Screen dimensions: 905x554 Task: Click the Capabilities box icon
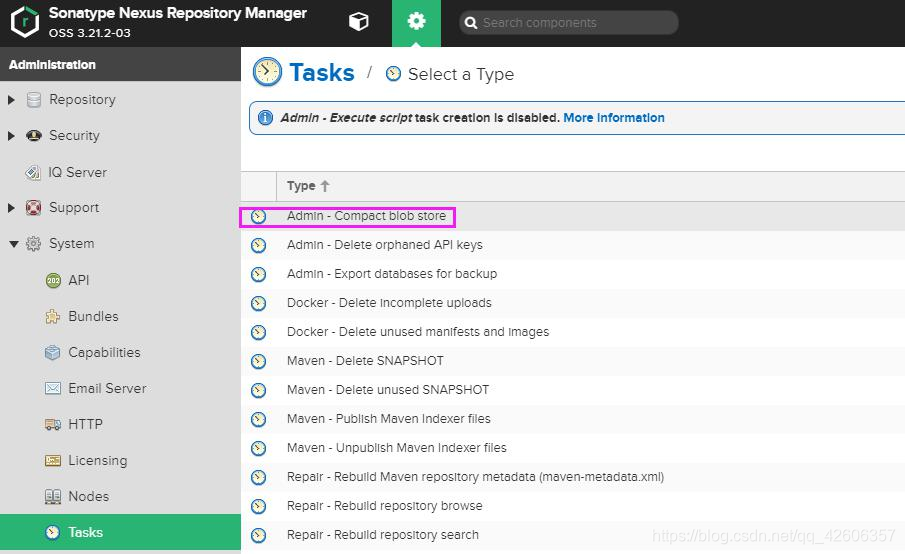(x=53, y=353)
